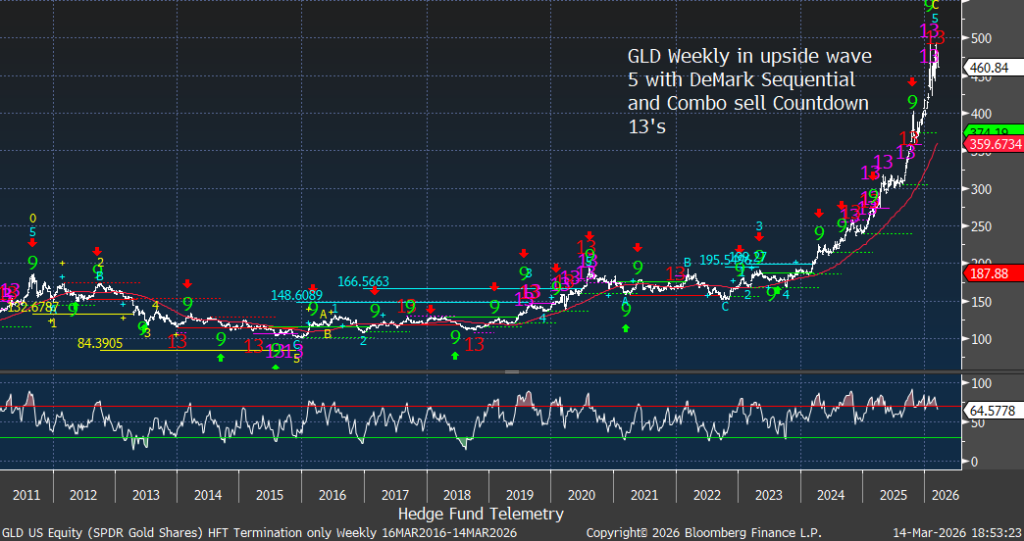This screenshot has width=1024, height=541.
Task: Select the red 359.6734 moving average label
Action: point(991,144)
